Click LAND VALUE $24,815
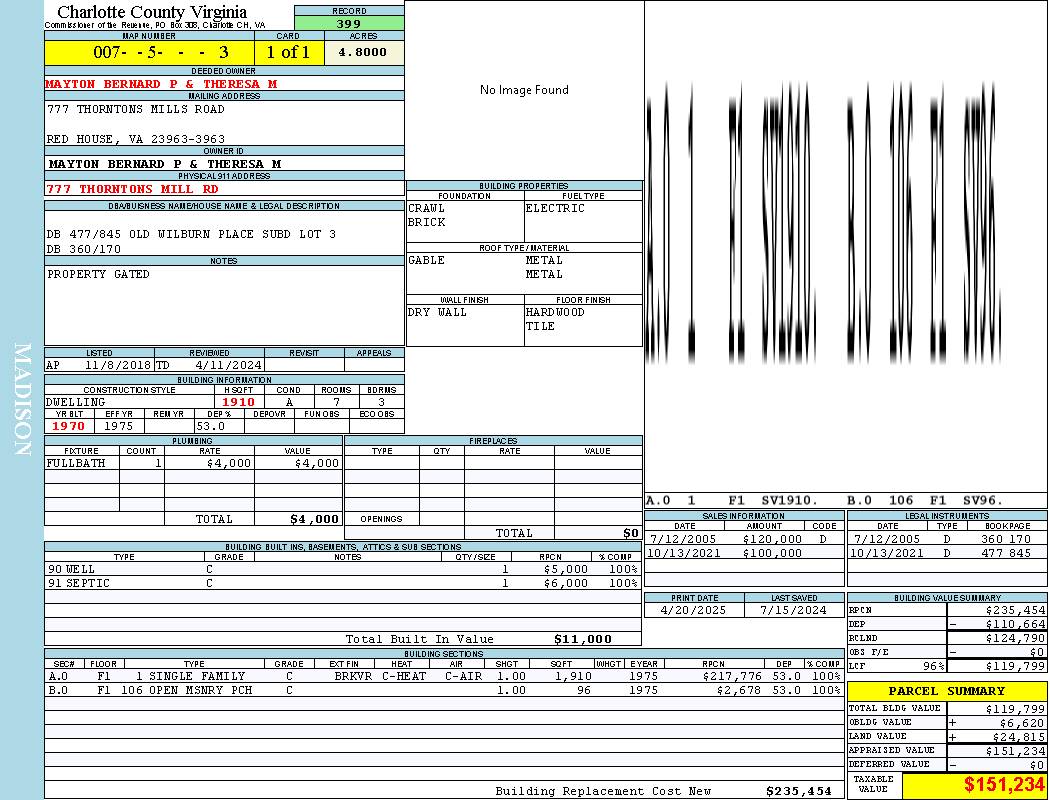 1019,737
